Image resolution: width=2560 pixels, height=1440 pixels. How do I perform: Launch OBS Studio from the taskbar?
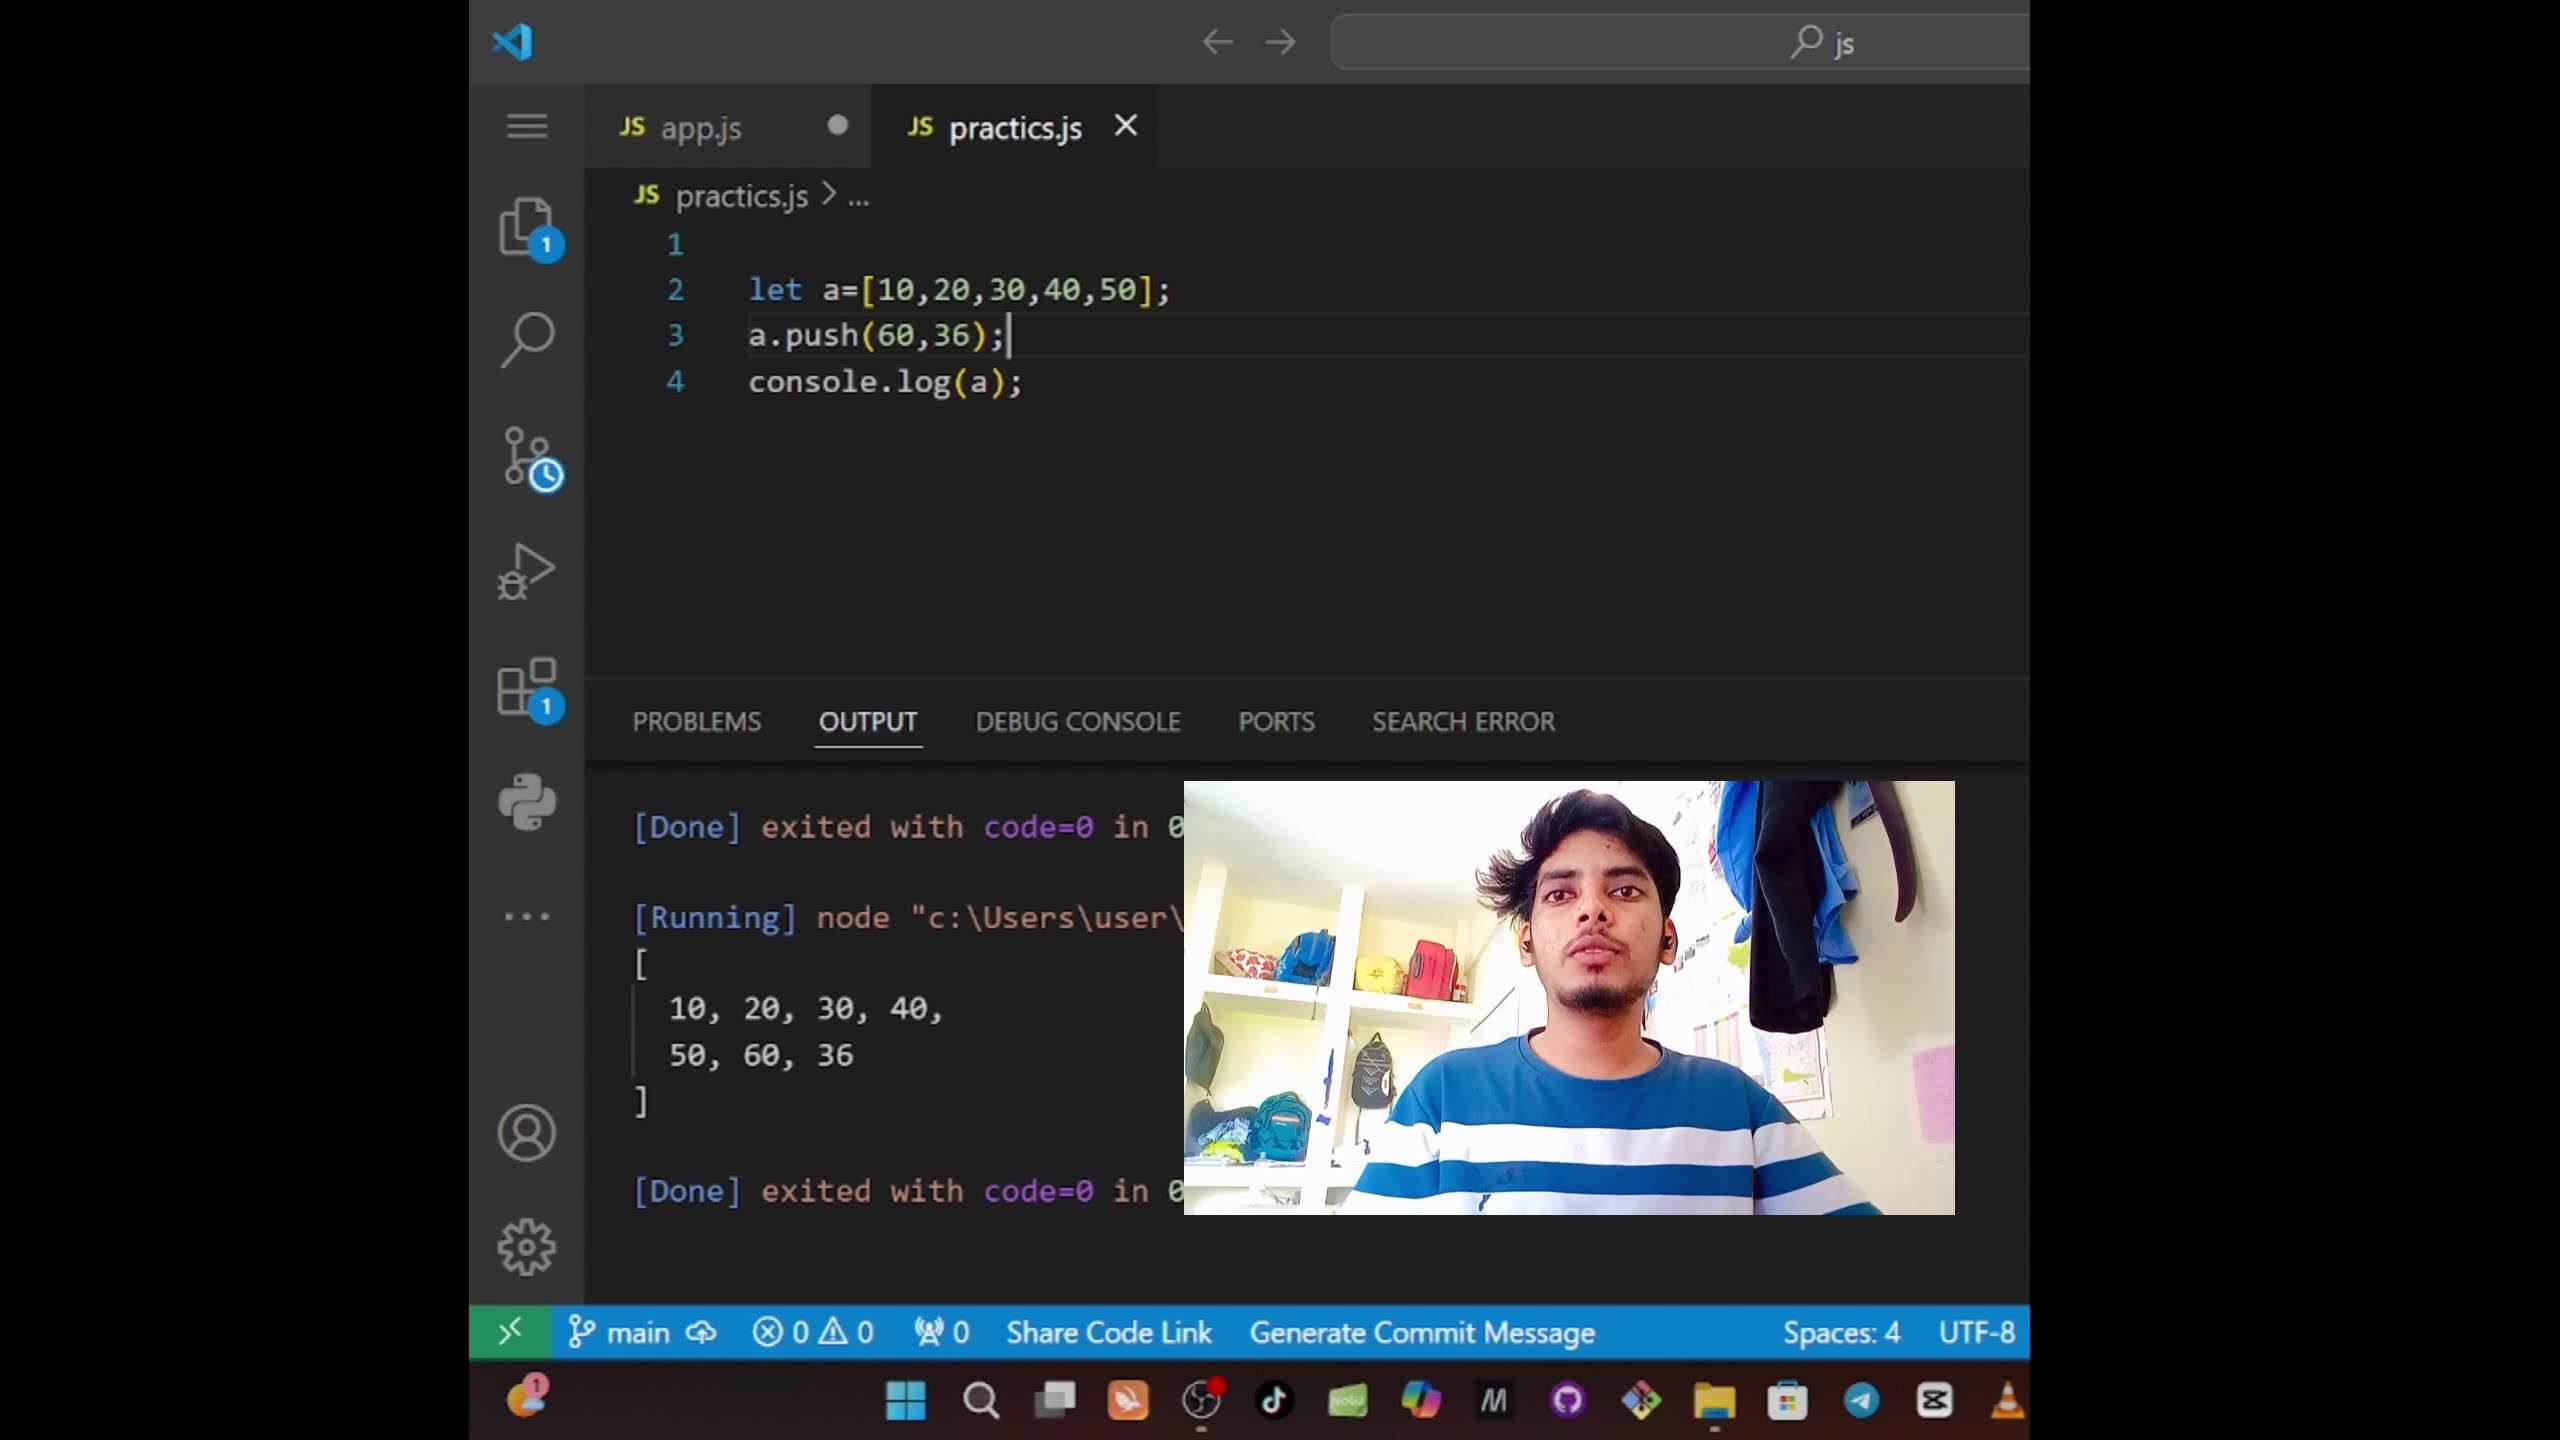[x=1200, y=1400]
